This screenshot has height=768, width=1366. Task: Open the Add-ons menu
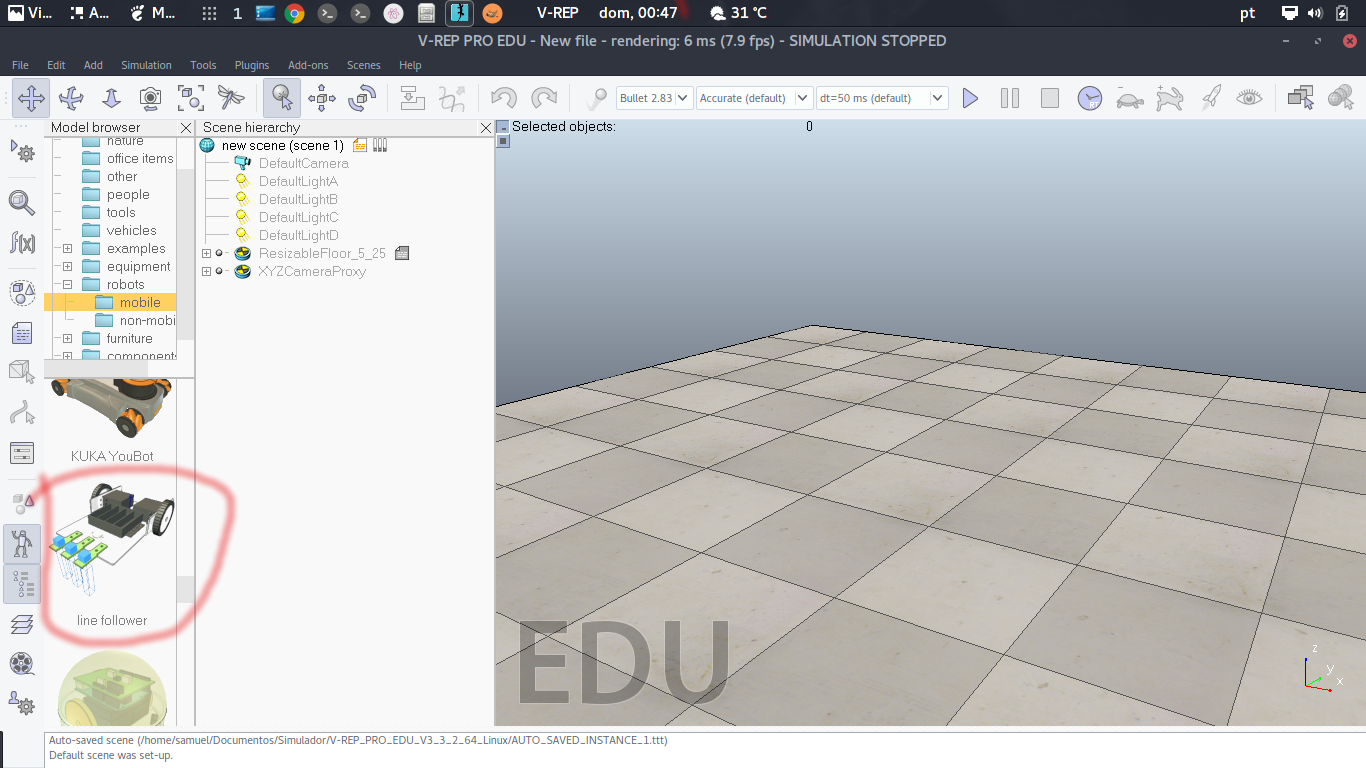click(308, 65)
